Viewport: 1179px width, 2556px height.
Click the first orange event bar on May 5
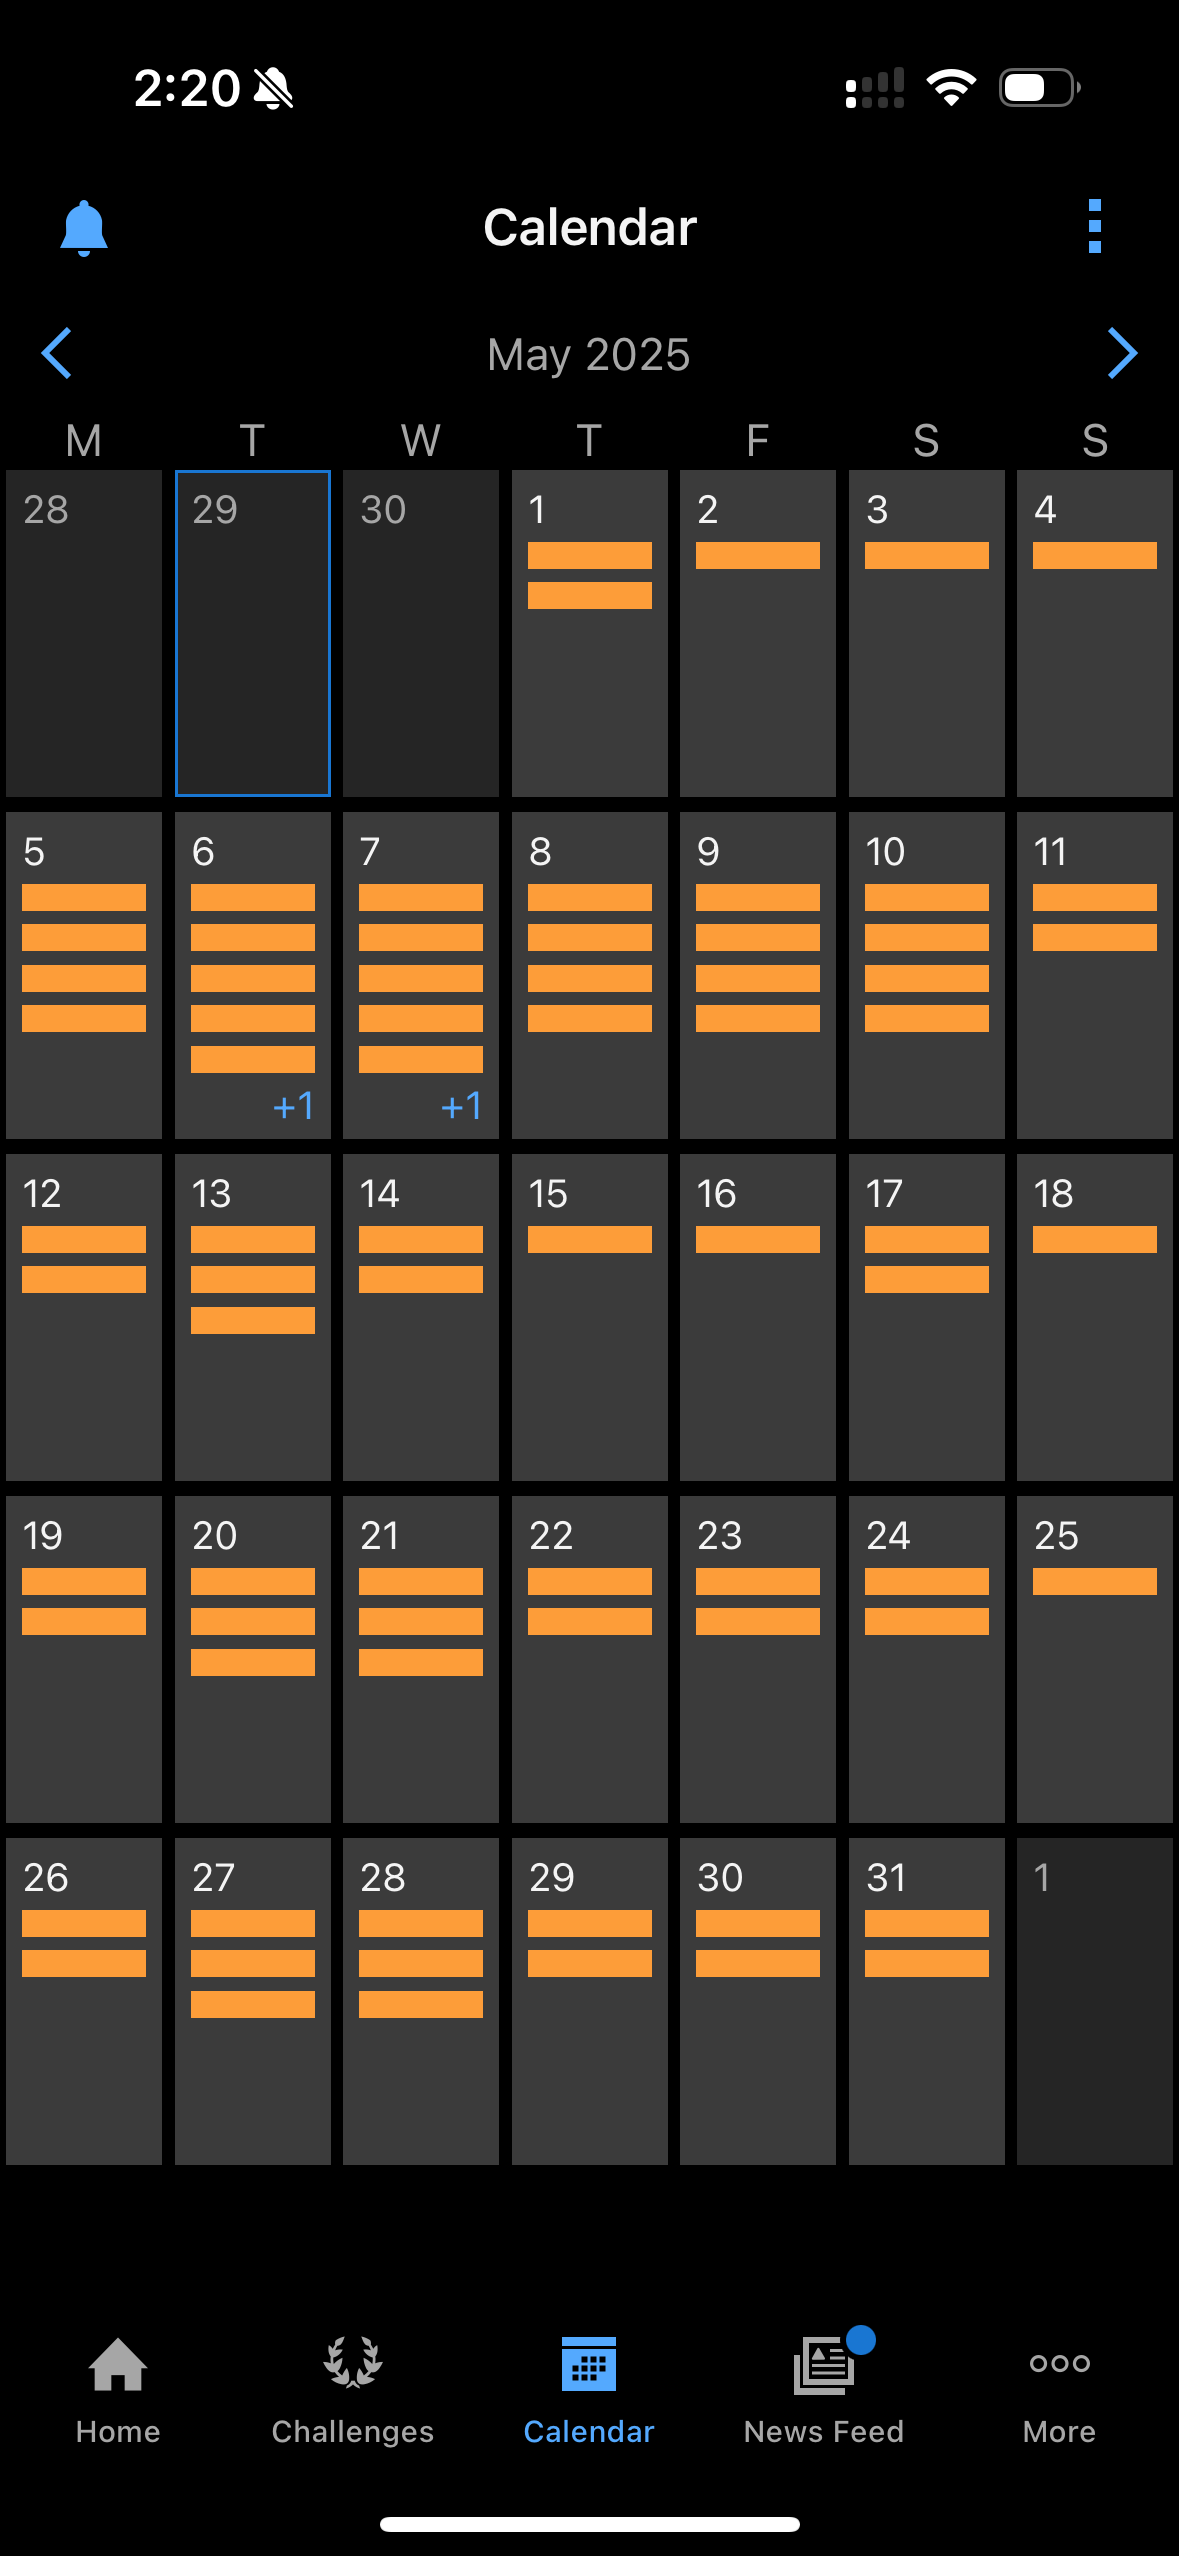tap(84, 897)
